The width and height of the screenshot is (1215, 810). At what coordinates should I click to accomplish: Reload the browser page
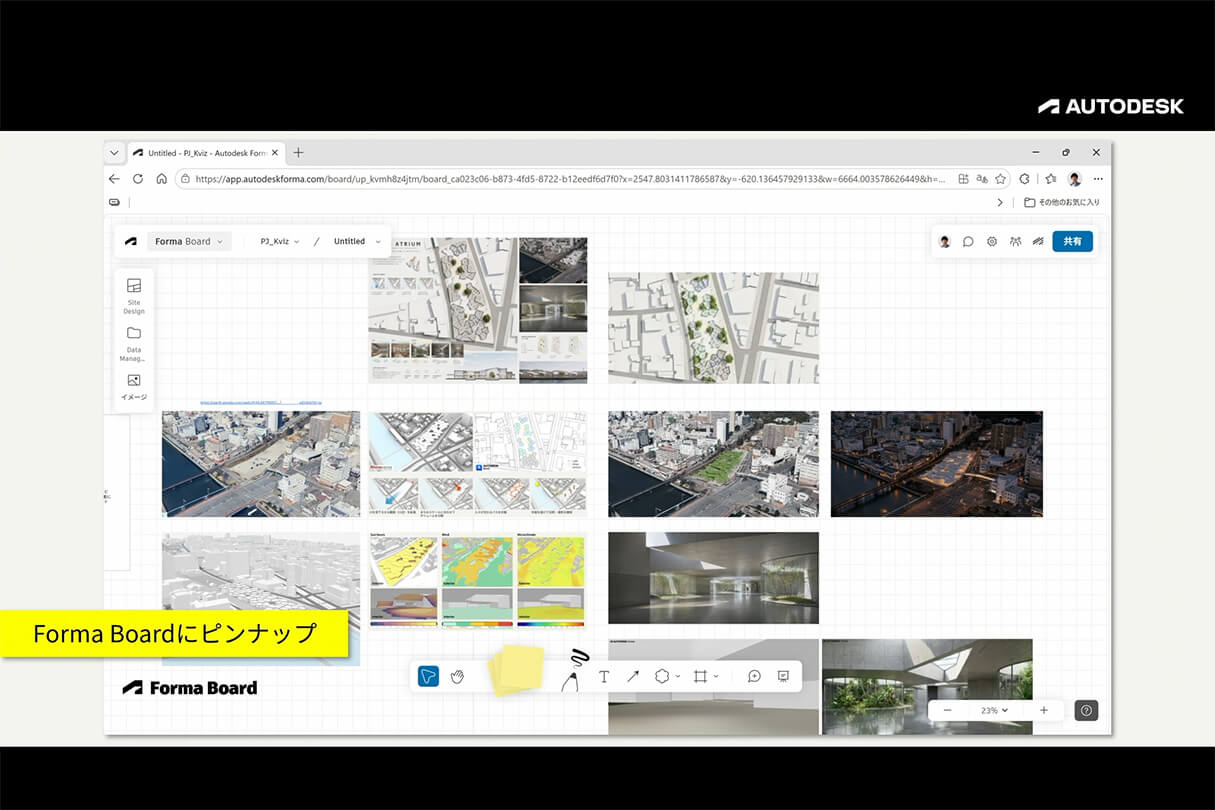[138, 179]
